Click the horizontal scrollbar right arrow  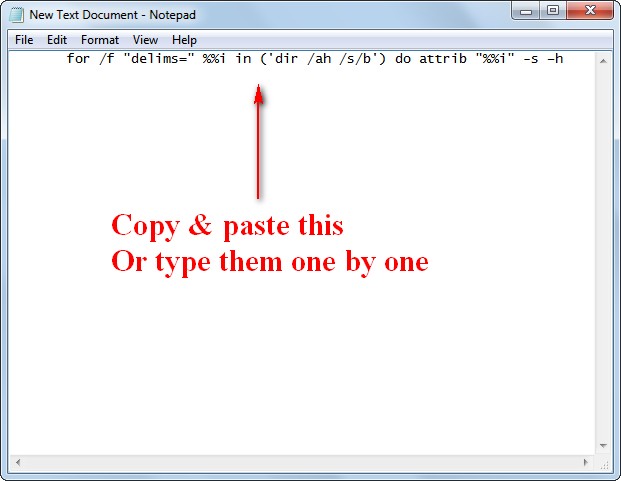click(x=586, y=462)
